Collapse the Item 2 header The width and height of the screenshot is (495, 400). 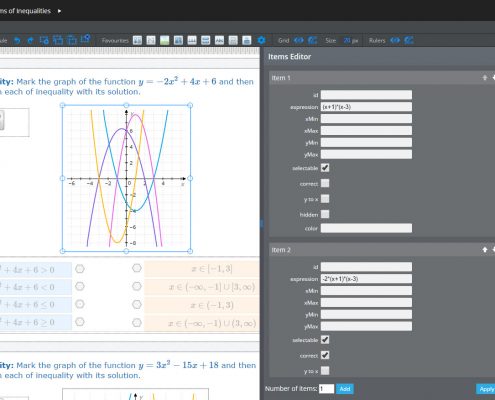point(373,250)
